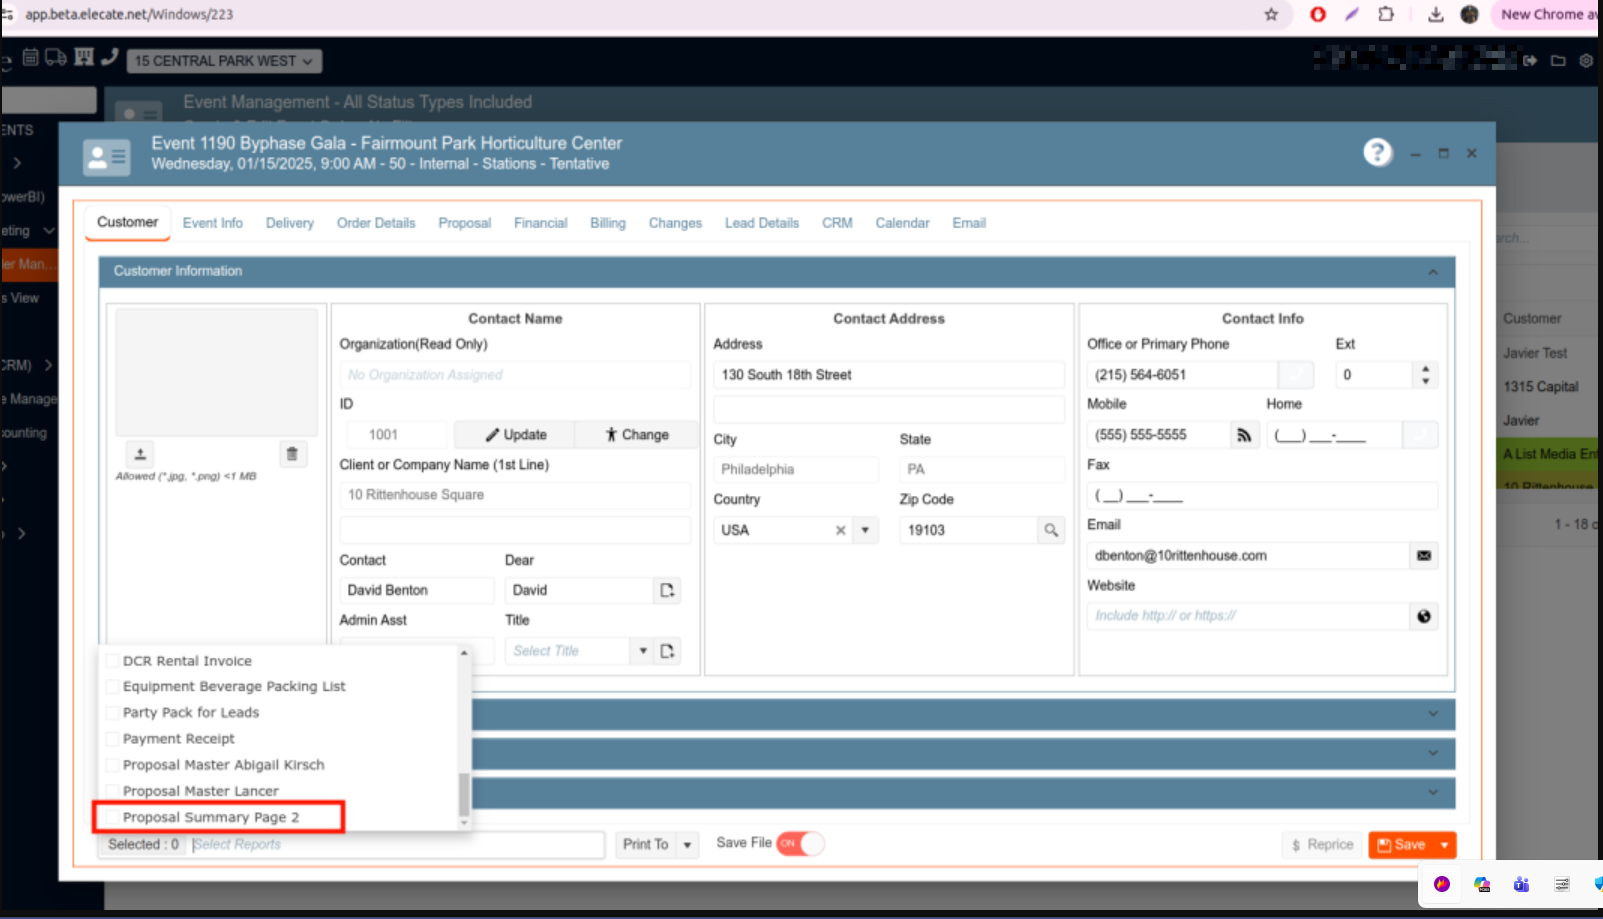
Task: Open the 15 CENTRAL PARK WEST location dropdown
Action: point(224,61)
